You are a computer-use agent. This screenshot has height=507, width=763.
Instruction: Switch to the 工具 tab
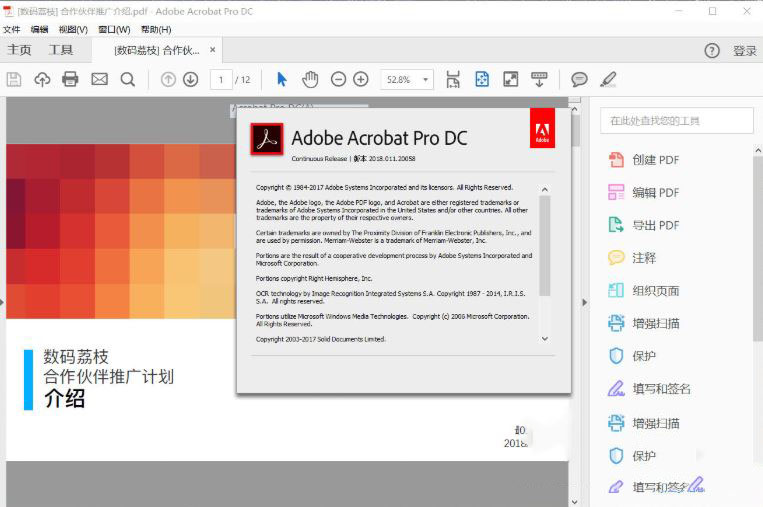(x=61, y=50)
